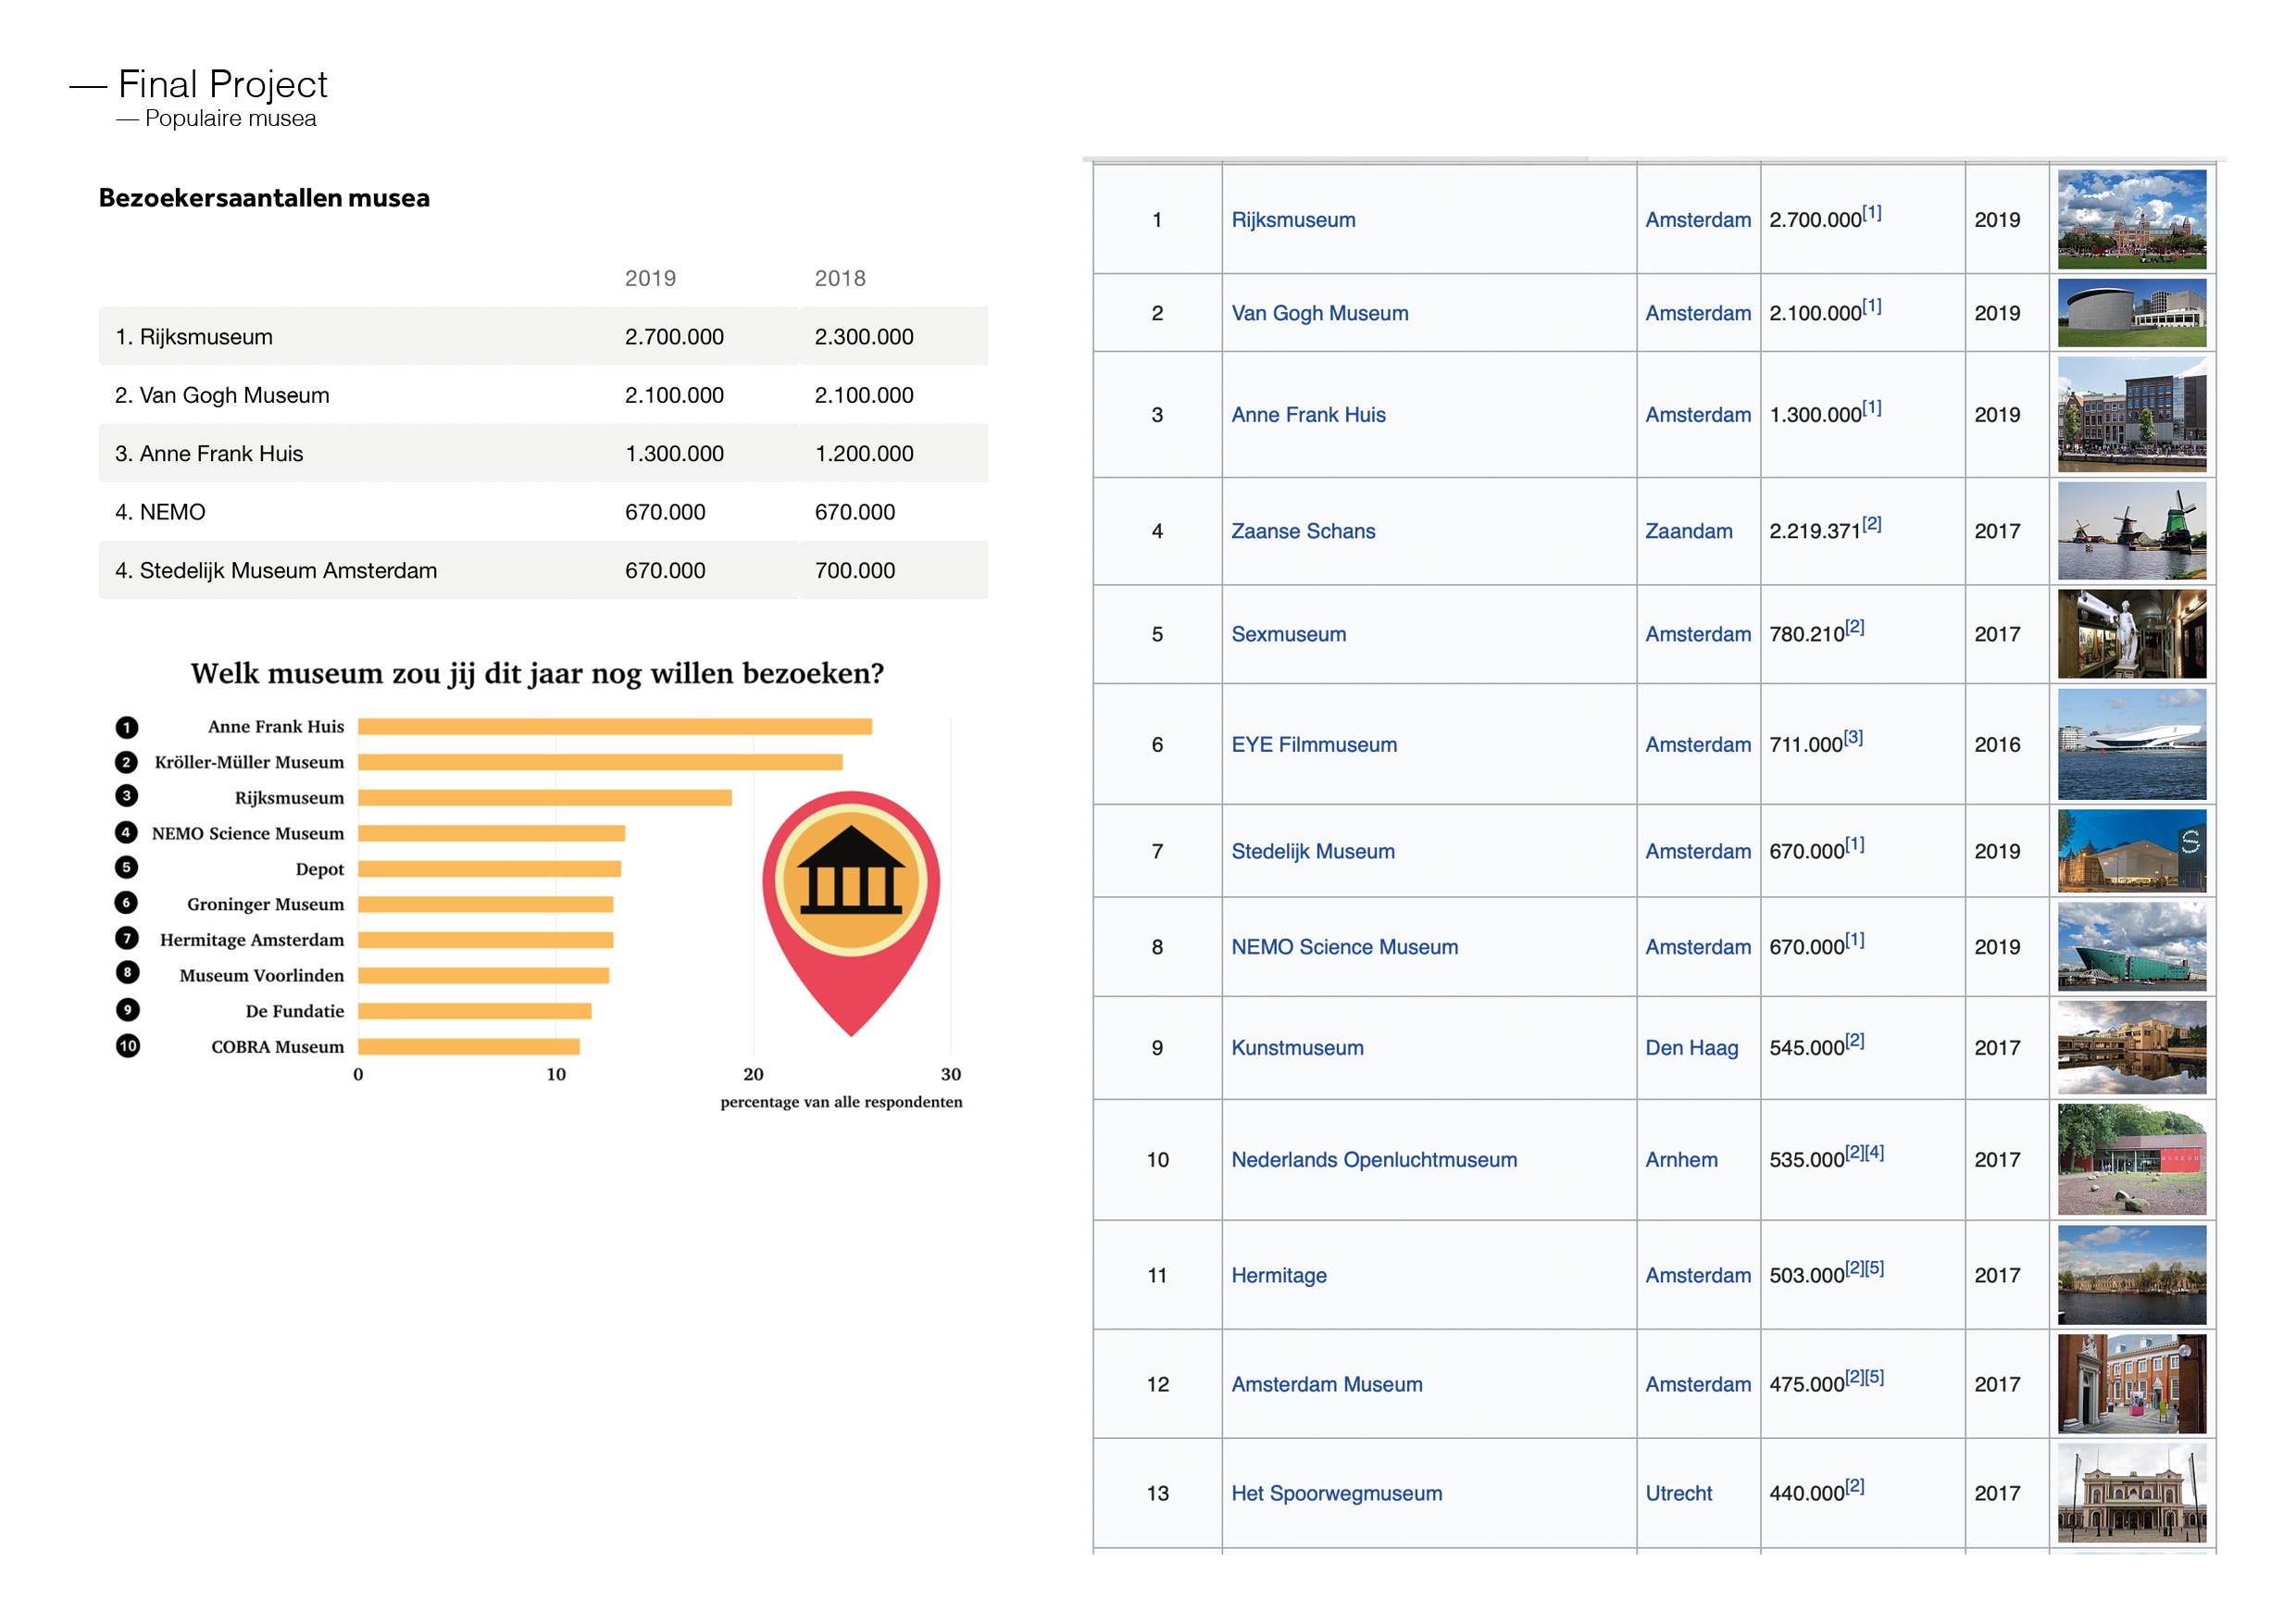
Task: Click the Groninger Museum chart label
Action: (x=265, y=904)
